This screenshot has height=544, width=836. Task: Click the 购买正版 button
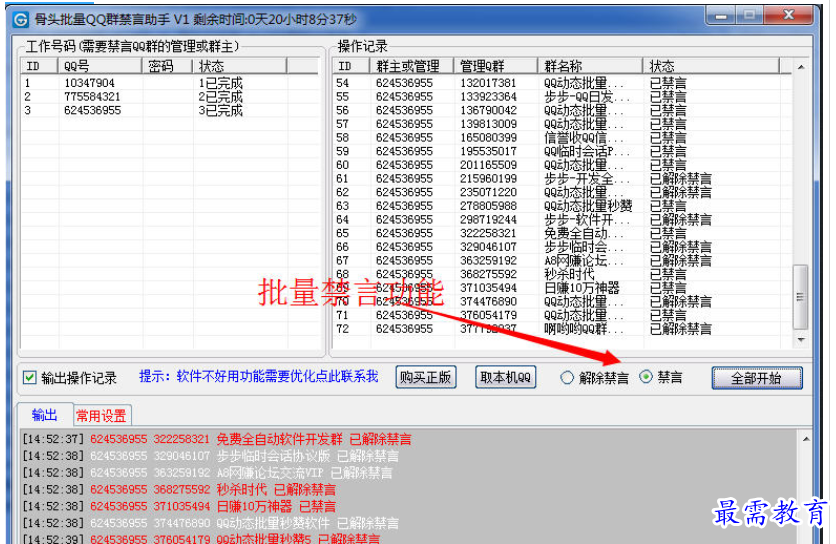pyautogui.click(x=425, y=378)
